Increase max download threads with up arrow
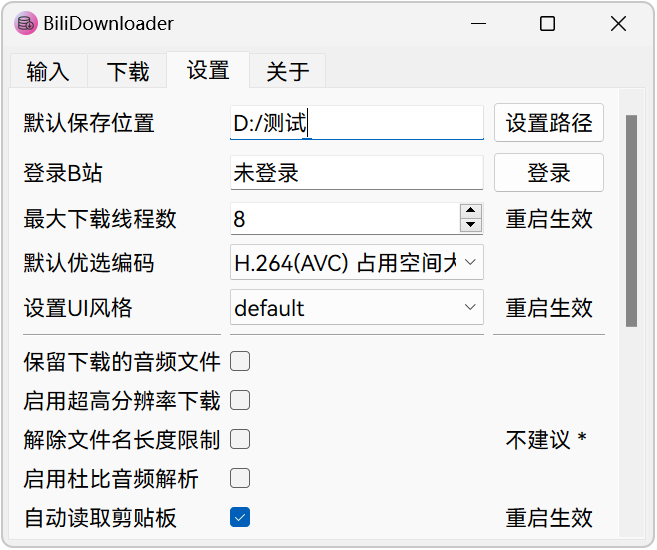The height and width of the screenshot is (550, 657). tap(471, 211)
